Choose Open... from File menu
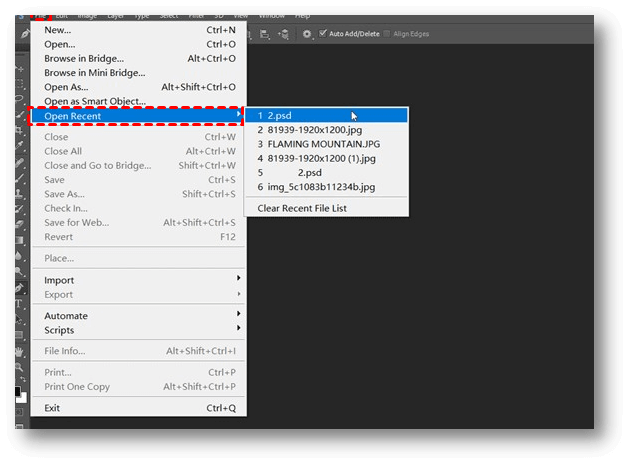 coord(139,44)
